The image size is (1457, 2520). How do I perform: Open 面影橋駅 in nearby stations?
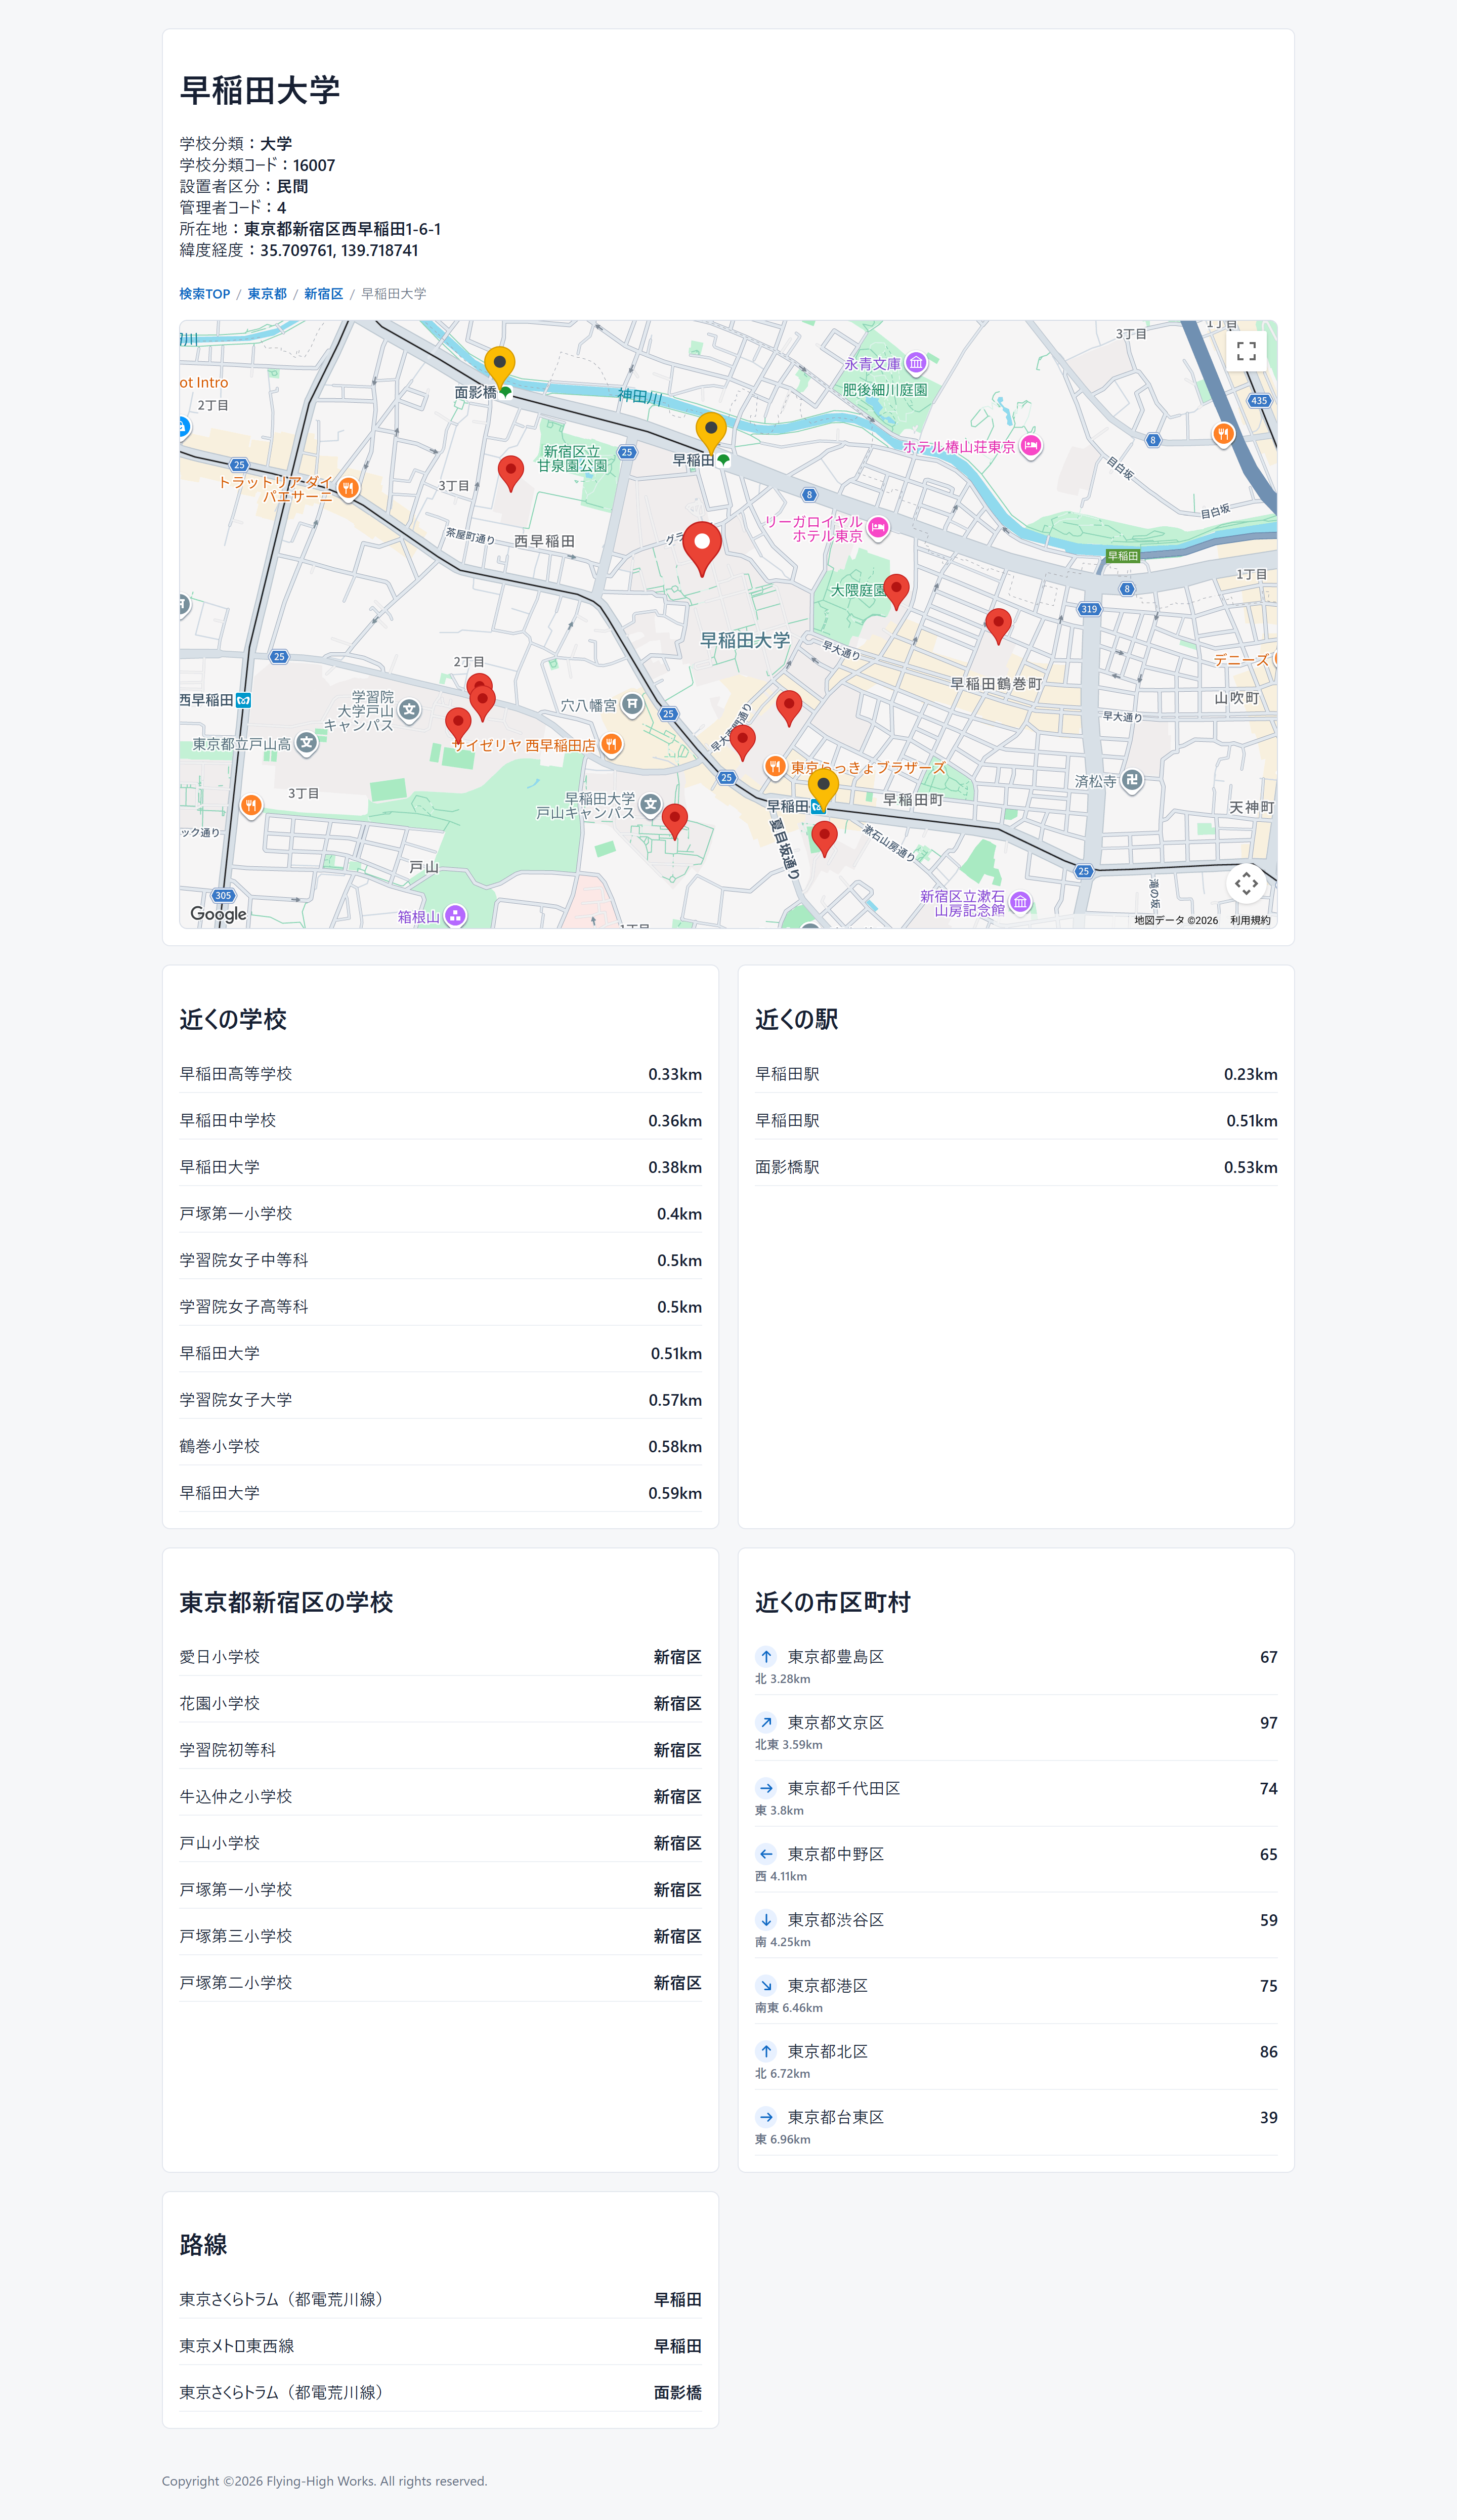tap(1016, 1167)
